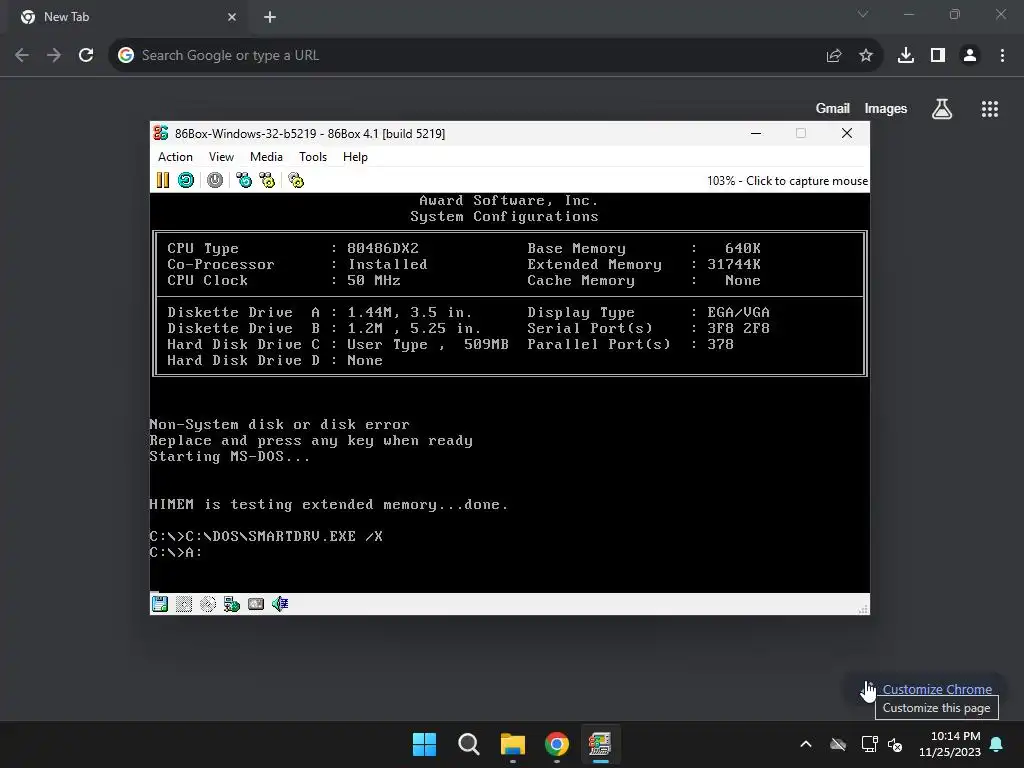Open the View menu in 86Box
The height and width of the screenshot is (768, 1024).
pos(221,157)
